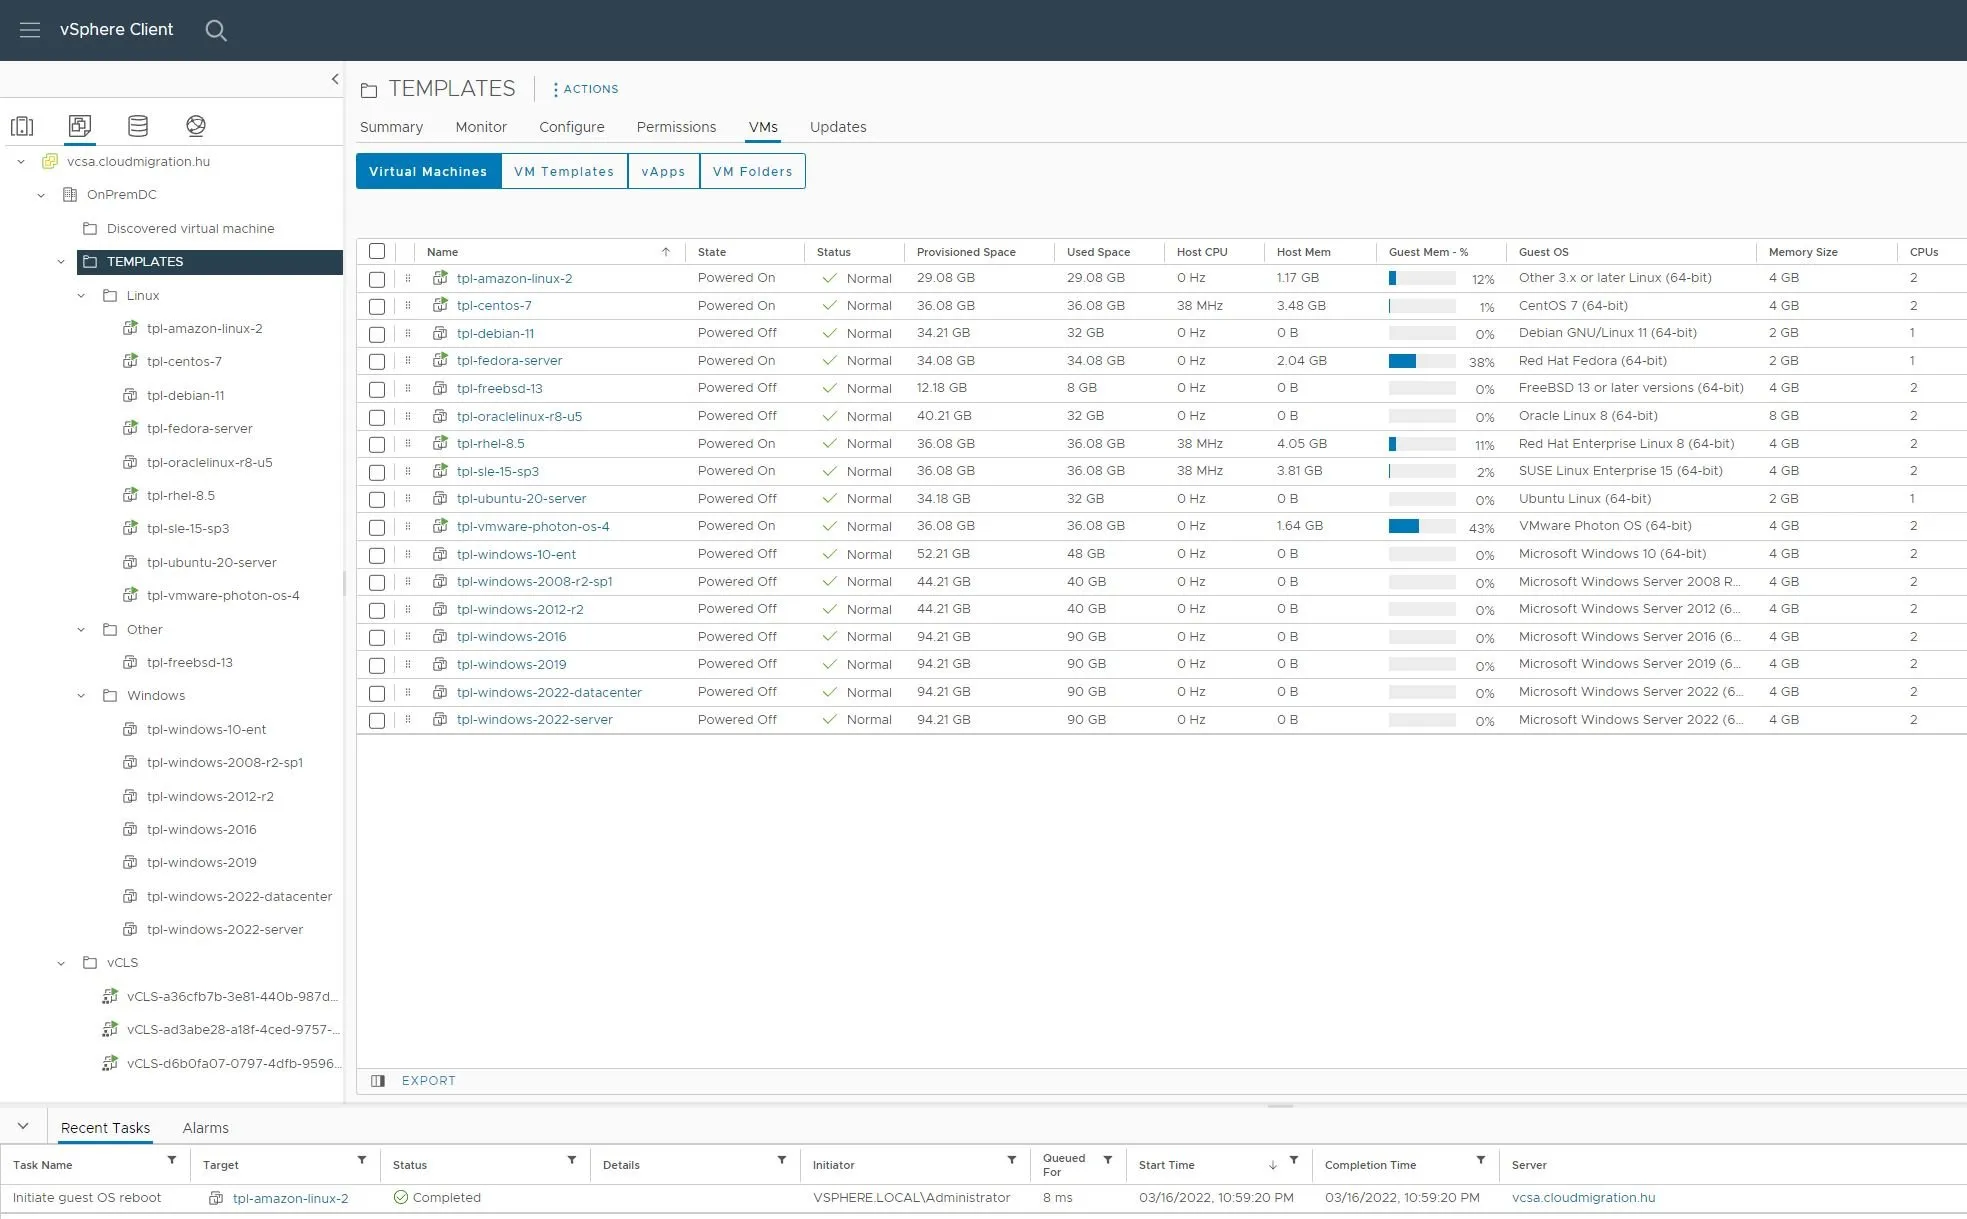1967x1219 pixels.
Task: Show the vApps list
Action: click(x=664, y=171)
